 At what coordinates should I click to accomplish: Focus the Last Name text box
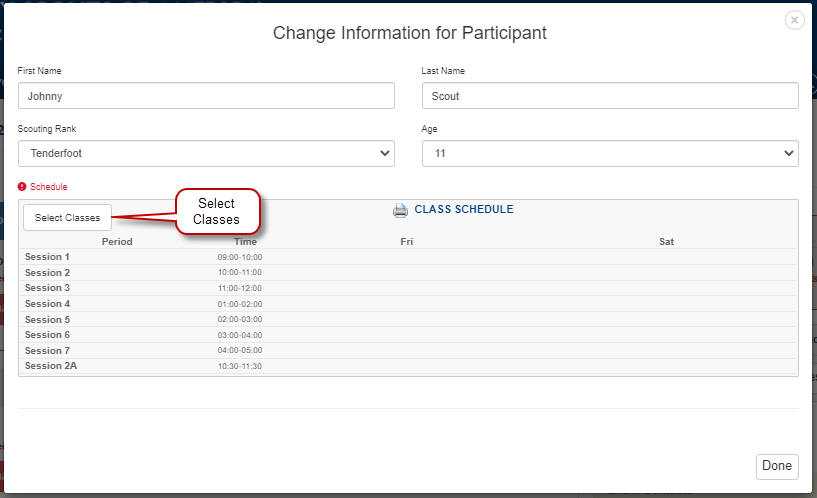tap(610, 96)
